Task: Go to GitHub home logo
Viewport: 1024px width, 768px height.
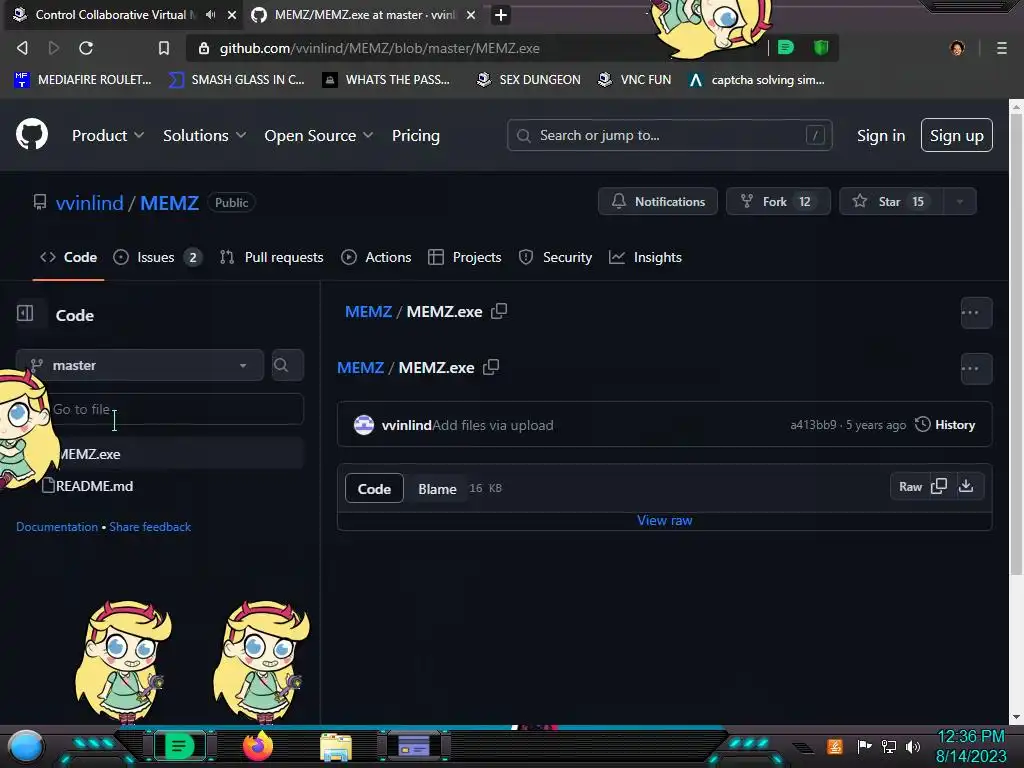Action: 32,135
